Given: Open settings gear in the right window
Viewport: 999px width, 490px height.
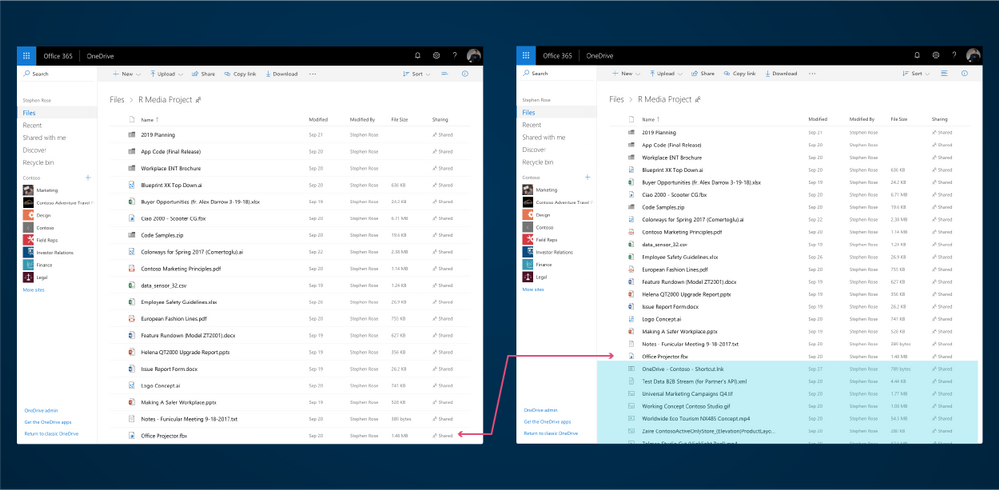Looking at the screenshot, I should point(936,55).
